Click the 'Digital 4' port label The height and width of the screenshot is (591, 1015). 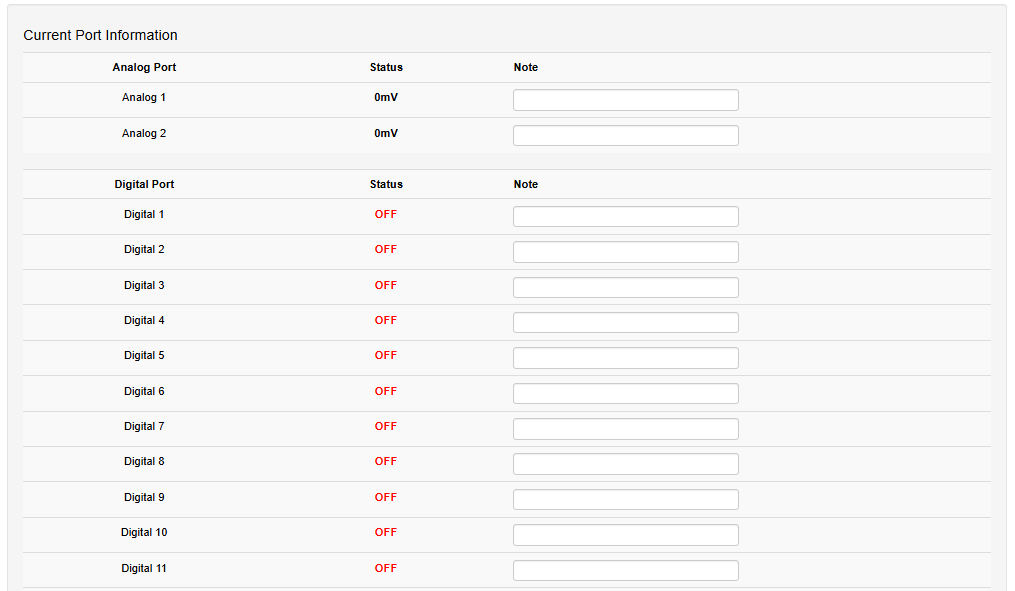[x=144, y=320]
